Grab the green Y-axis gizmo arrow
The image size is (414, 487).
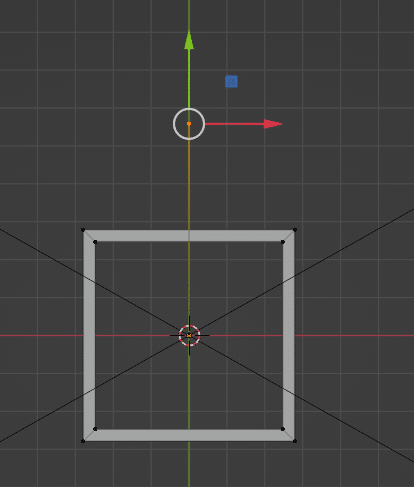pos(189,41)
